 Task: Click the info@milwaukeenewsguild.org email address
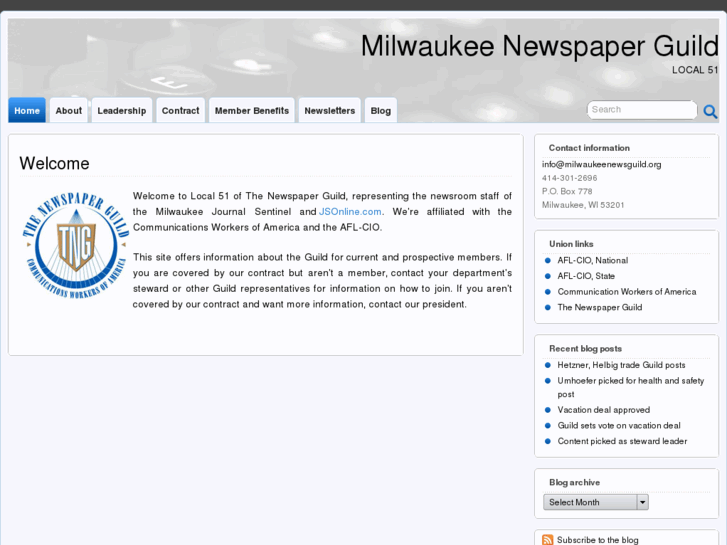pyautogui.click(x=601, y=164)
